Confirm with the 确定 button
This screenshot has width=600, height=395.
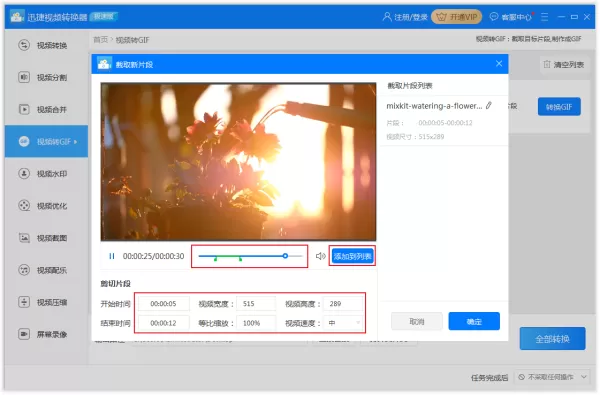click(x=474, y=321)
